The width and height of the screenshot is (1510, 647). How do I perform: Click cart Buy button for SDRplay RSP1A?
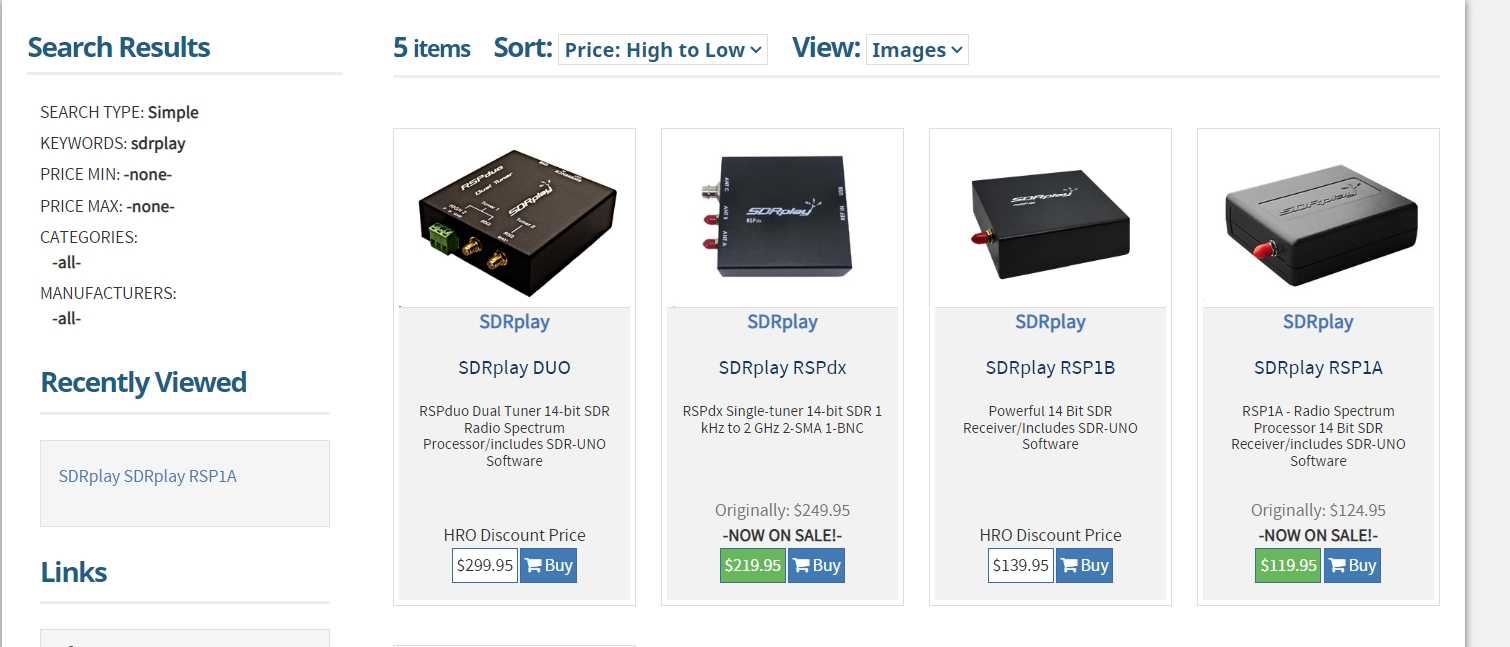(x=1352, y=565)
